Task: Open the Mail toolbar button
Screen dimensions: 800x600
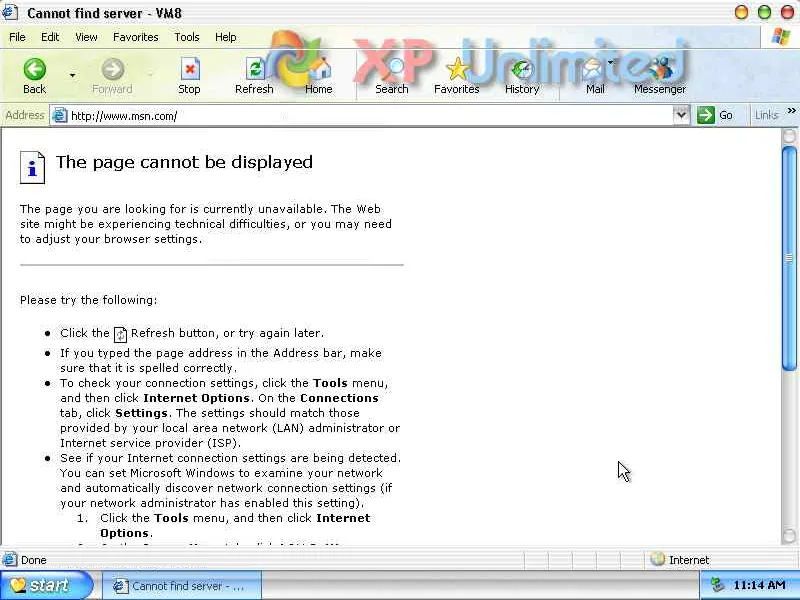Action: 594,76
